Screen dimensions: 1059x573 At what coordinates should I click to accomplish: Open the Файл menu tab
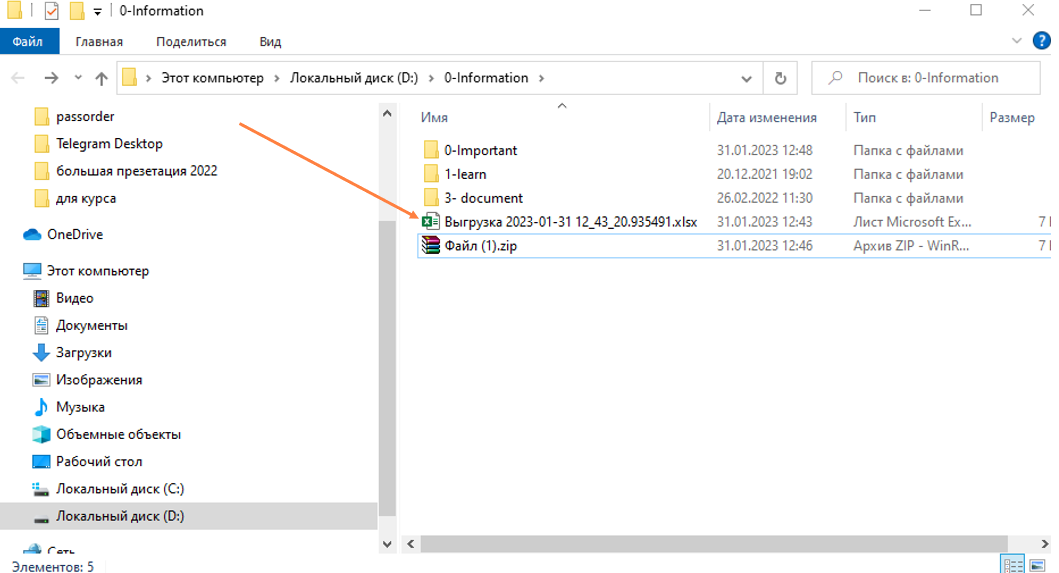pyautogui.click(x=28, y=42)
